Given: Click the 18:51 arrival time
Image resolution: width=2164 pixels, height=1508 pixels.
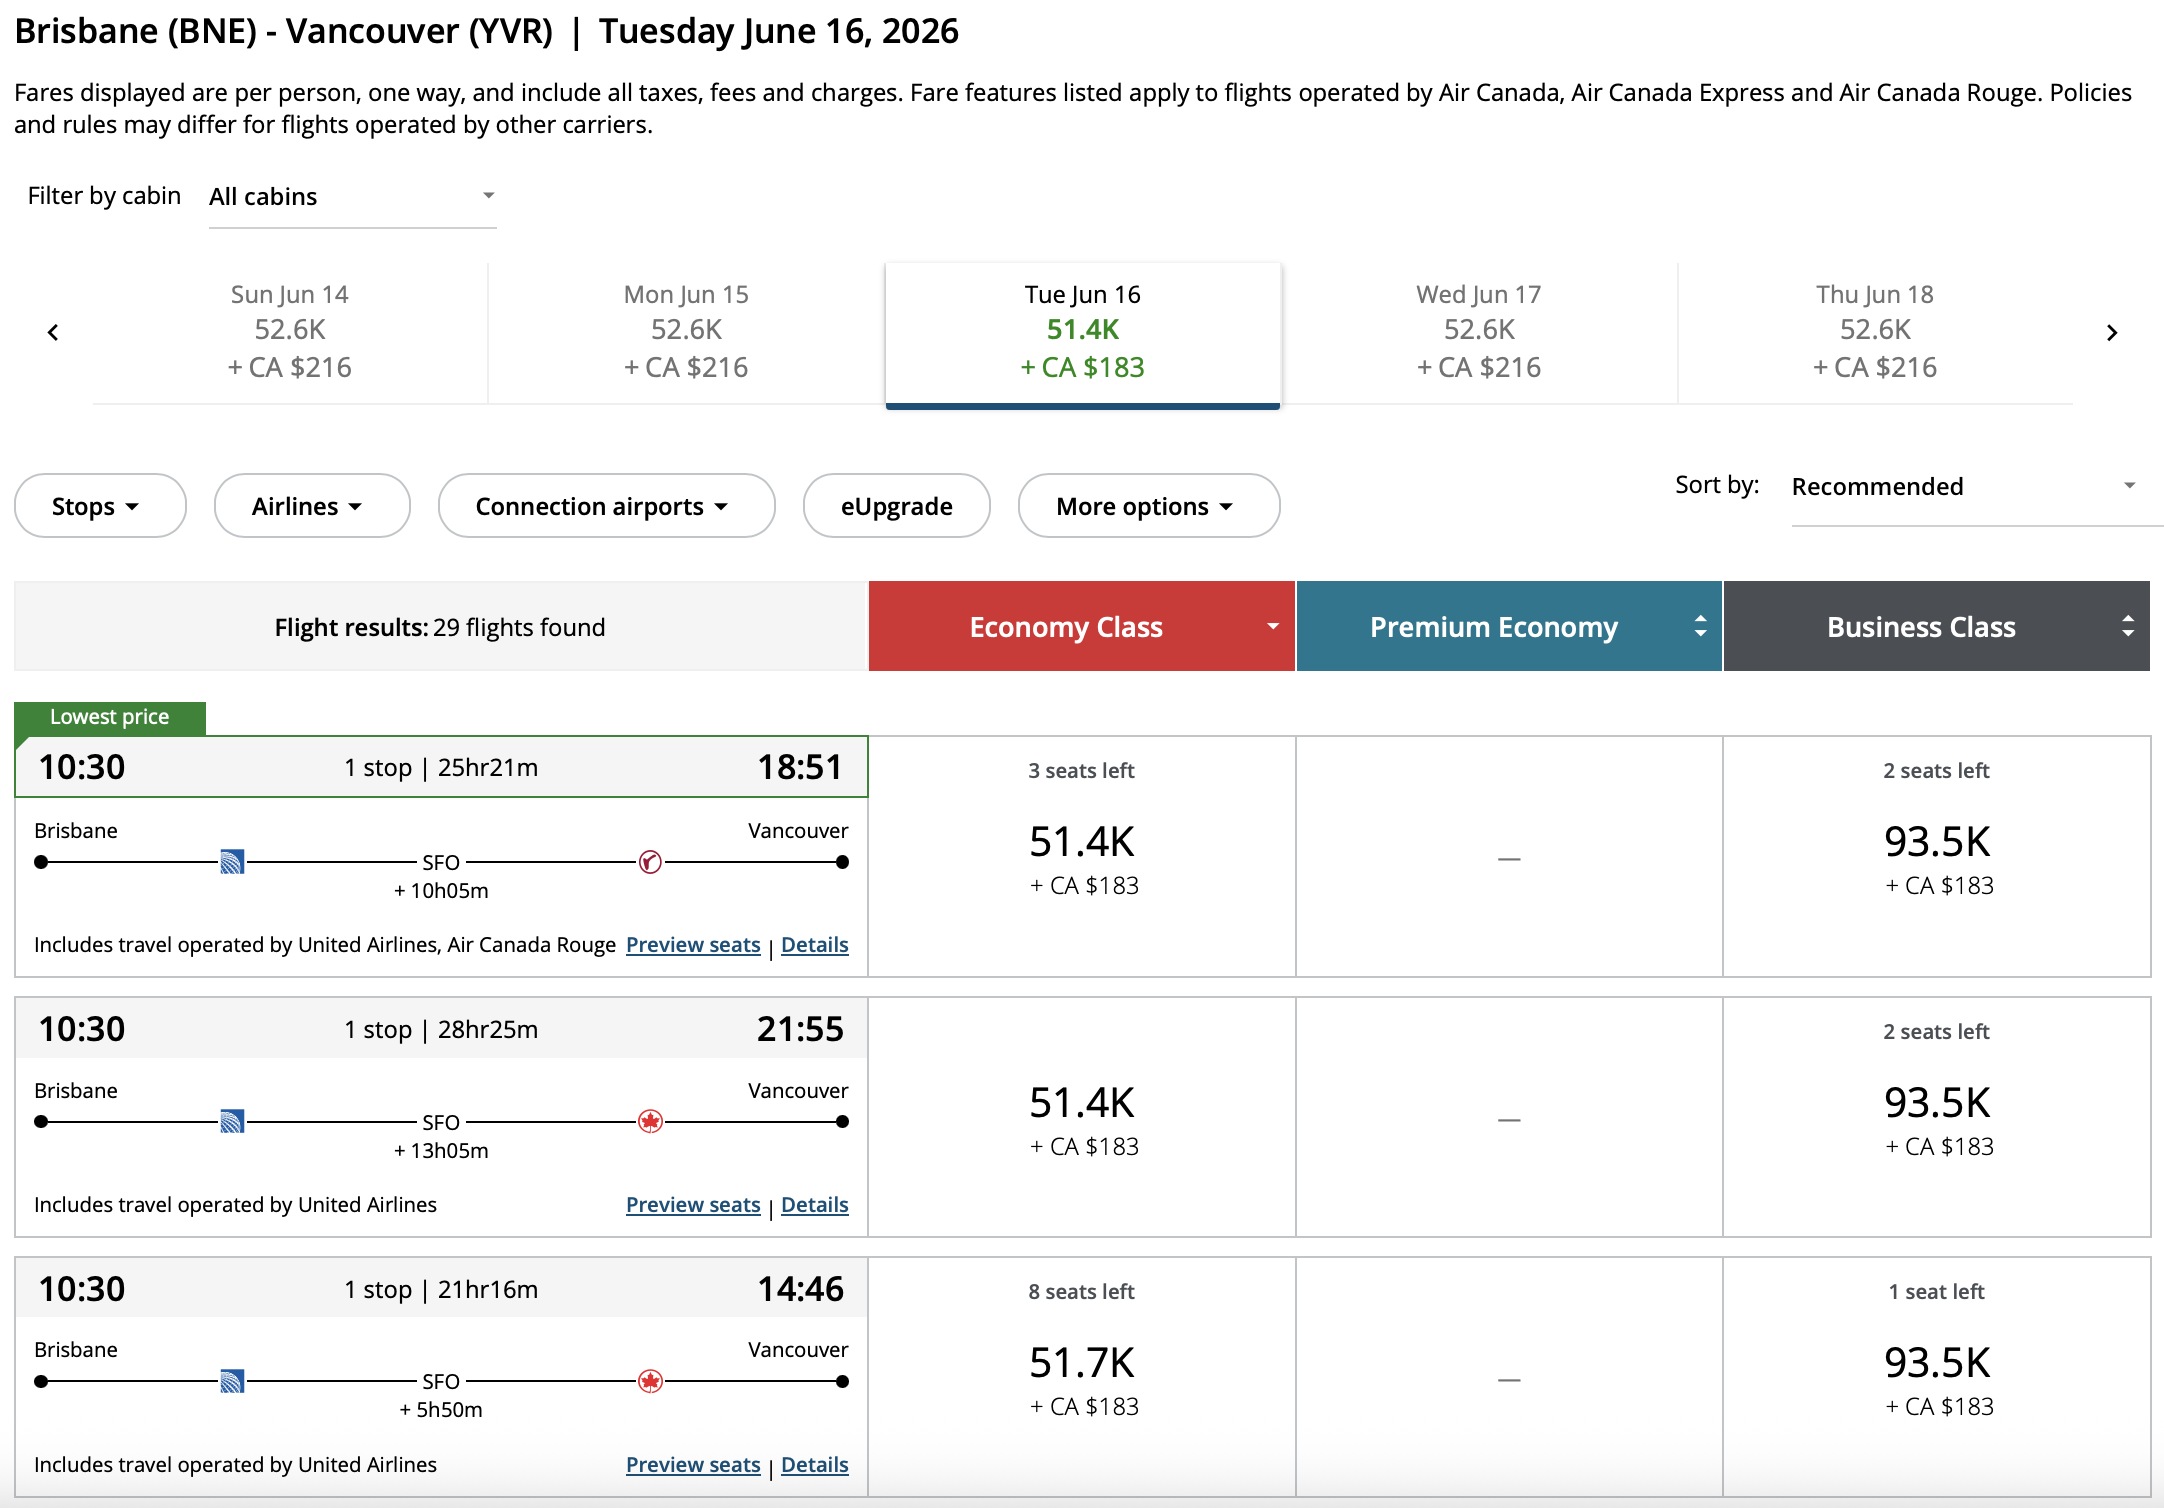Looking at the screenshot, I should click(x=800, y=767).
